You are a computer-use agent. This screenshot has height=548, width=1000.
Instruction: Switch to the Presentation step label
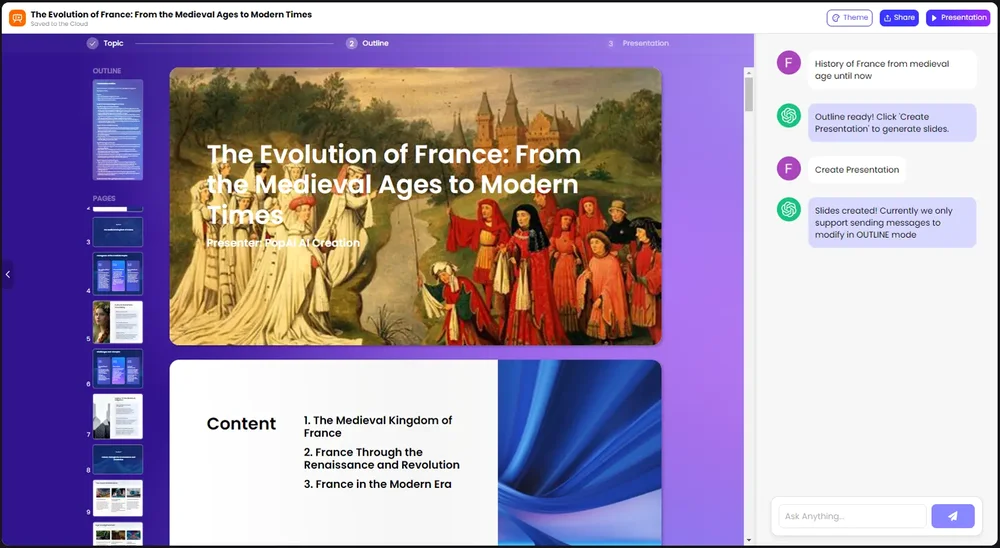click(645, 44)
